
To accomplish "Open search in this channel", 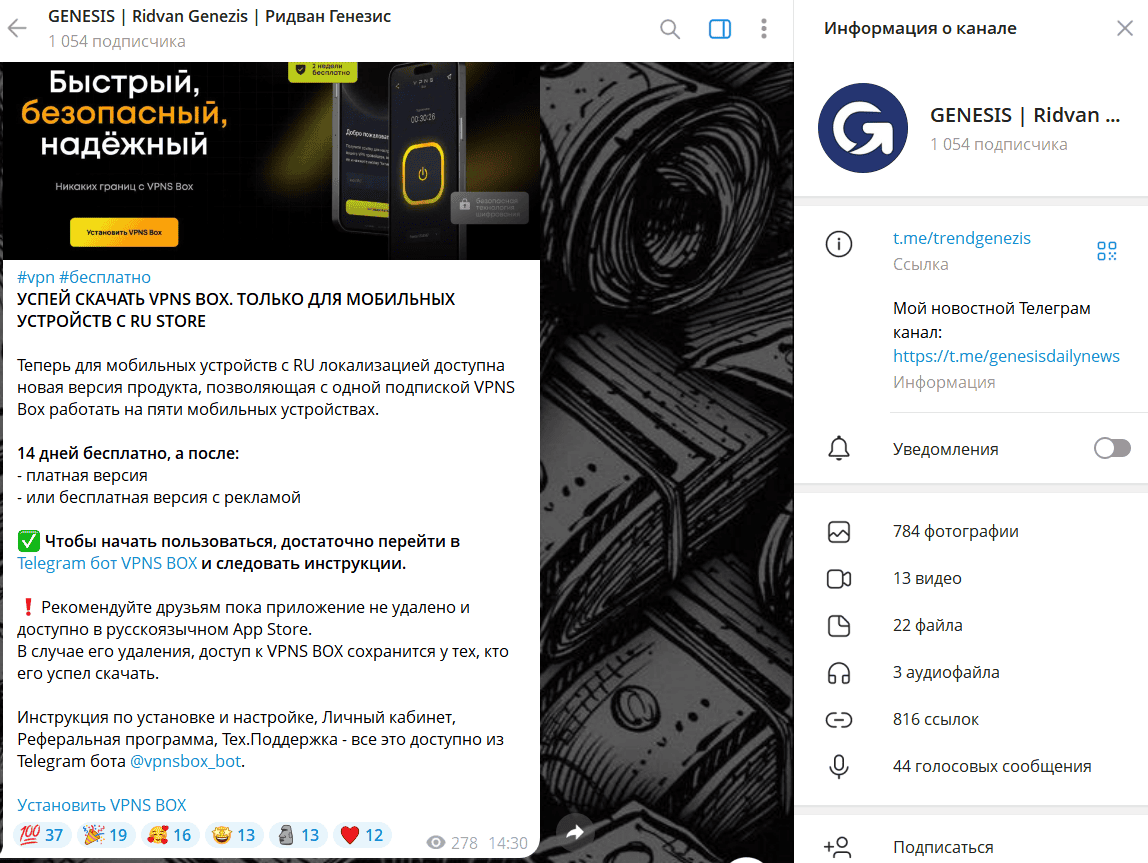I will point(670,29).
